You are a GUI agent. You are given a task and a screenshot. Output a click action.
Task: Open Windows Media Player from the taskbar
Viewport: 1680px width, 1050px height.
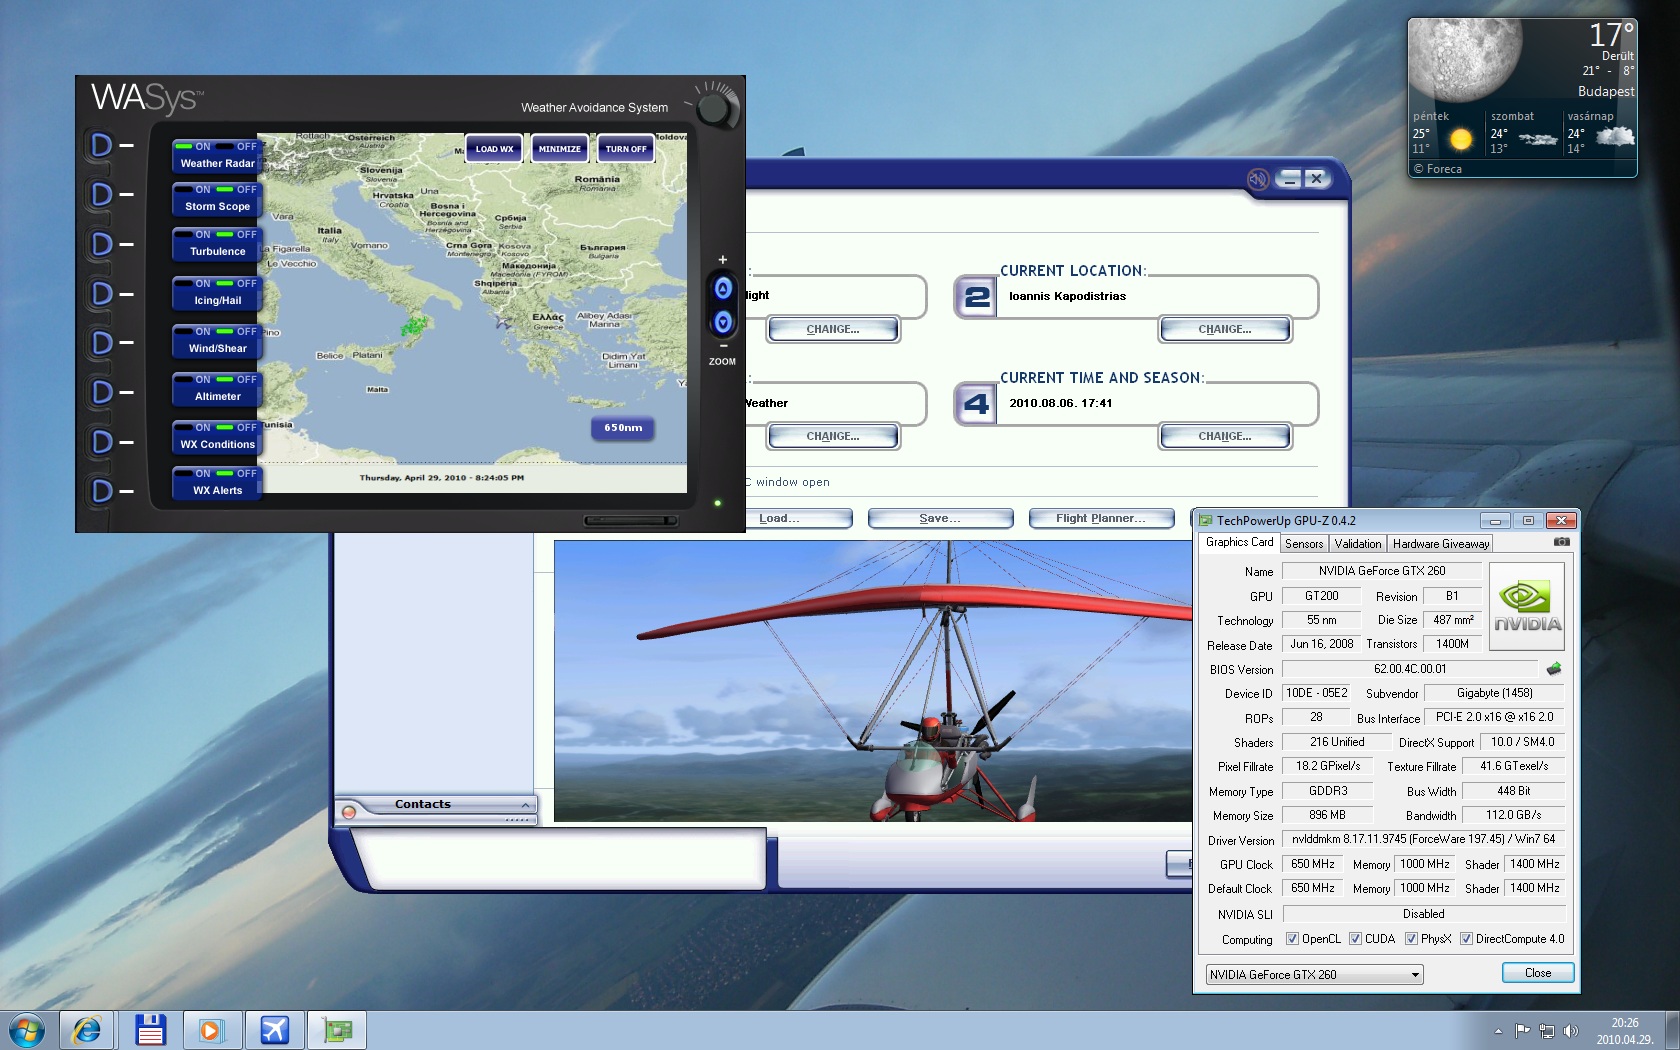211,1030
